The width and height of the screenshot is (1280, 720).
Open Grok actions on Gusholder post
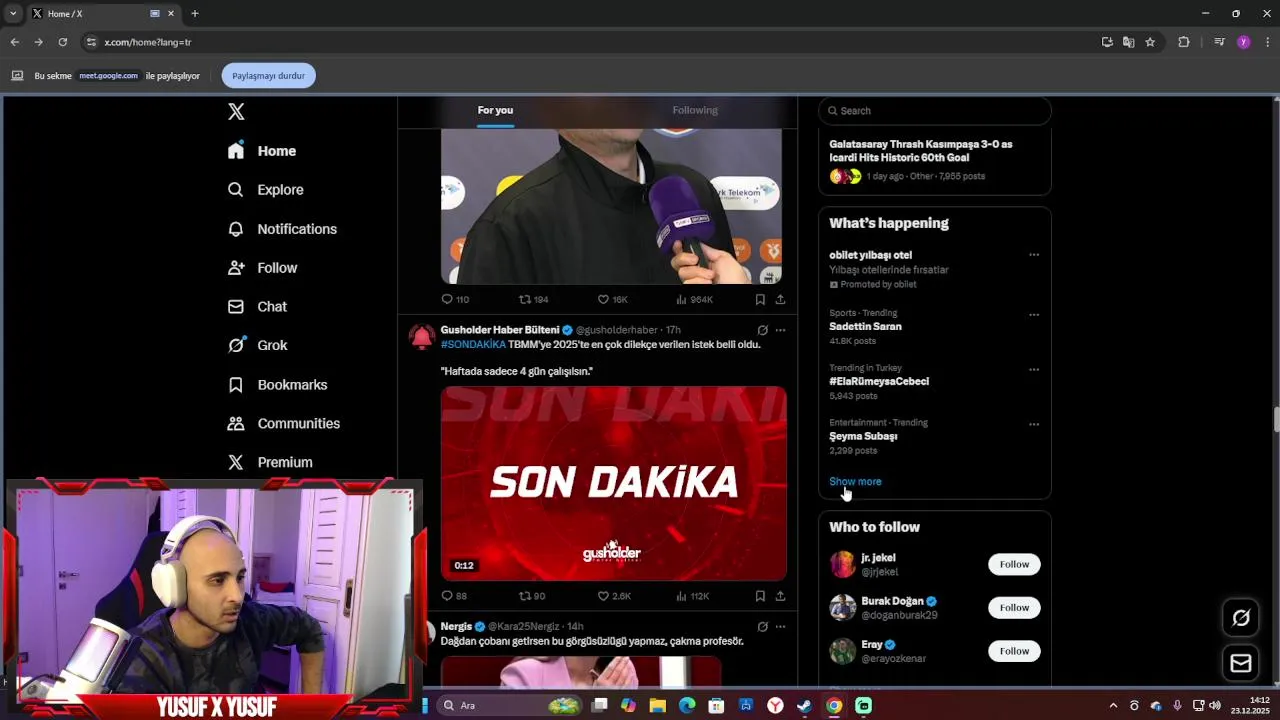[x=762, y=330]
